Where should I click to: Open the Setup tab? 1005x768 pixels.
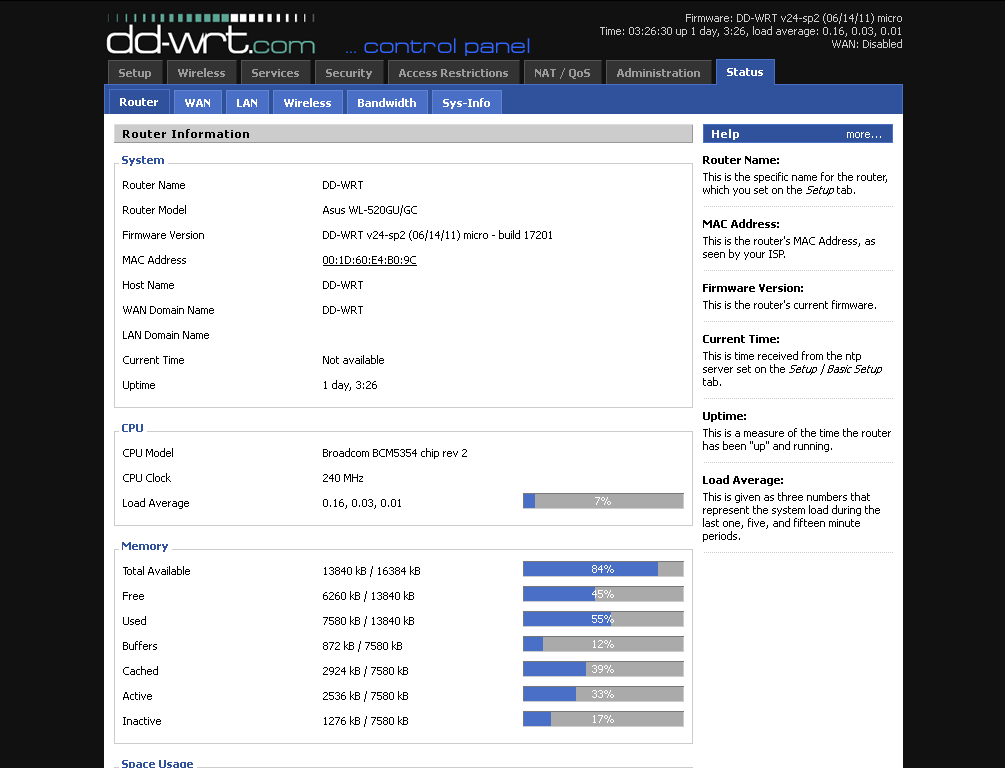[135, 72]
